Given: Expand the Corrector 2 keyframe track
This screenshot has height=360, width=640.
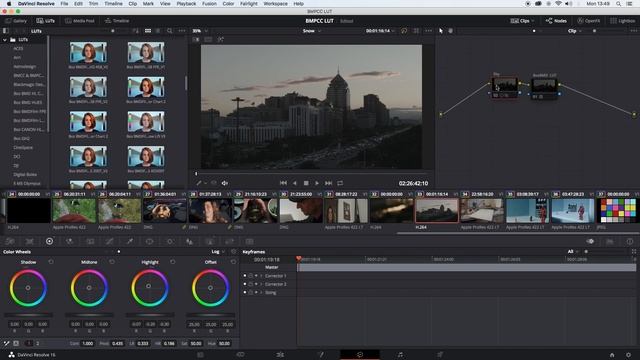Looking at the screenshot, I should 261,284.
